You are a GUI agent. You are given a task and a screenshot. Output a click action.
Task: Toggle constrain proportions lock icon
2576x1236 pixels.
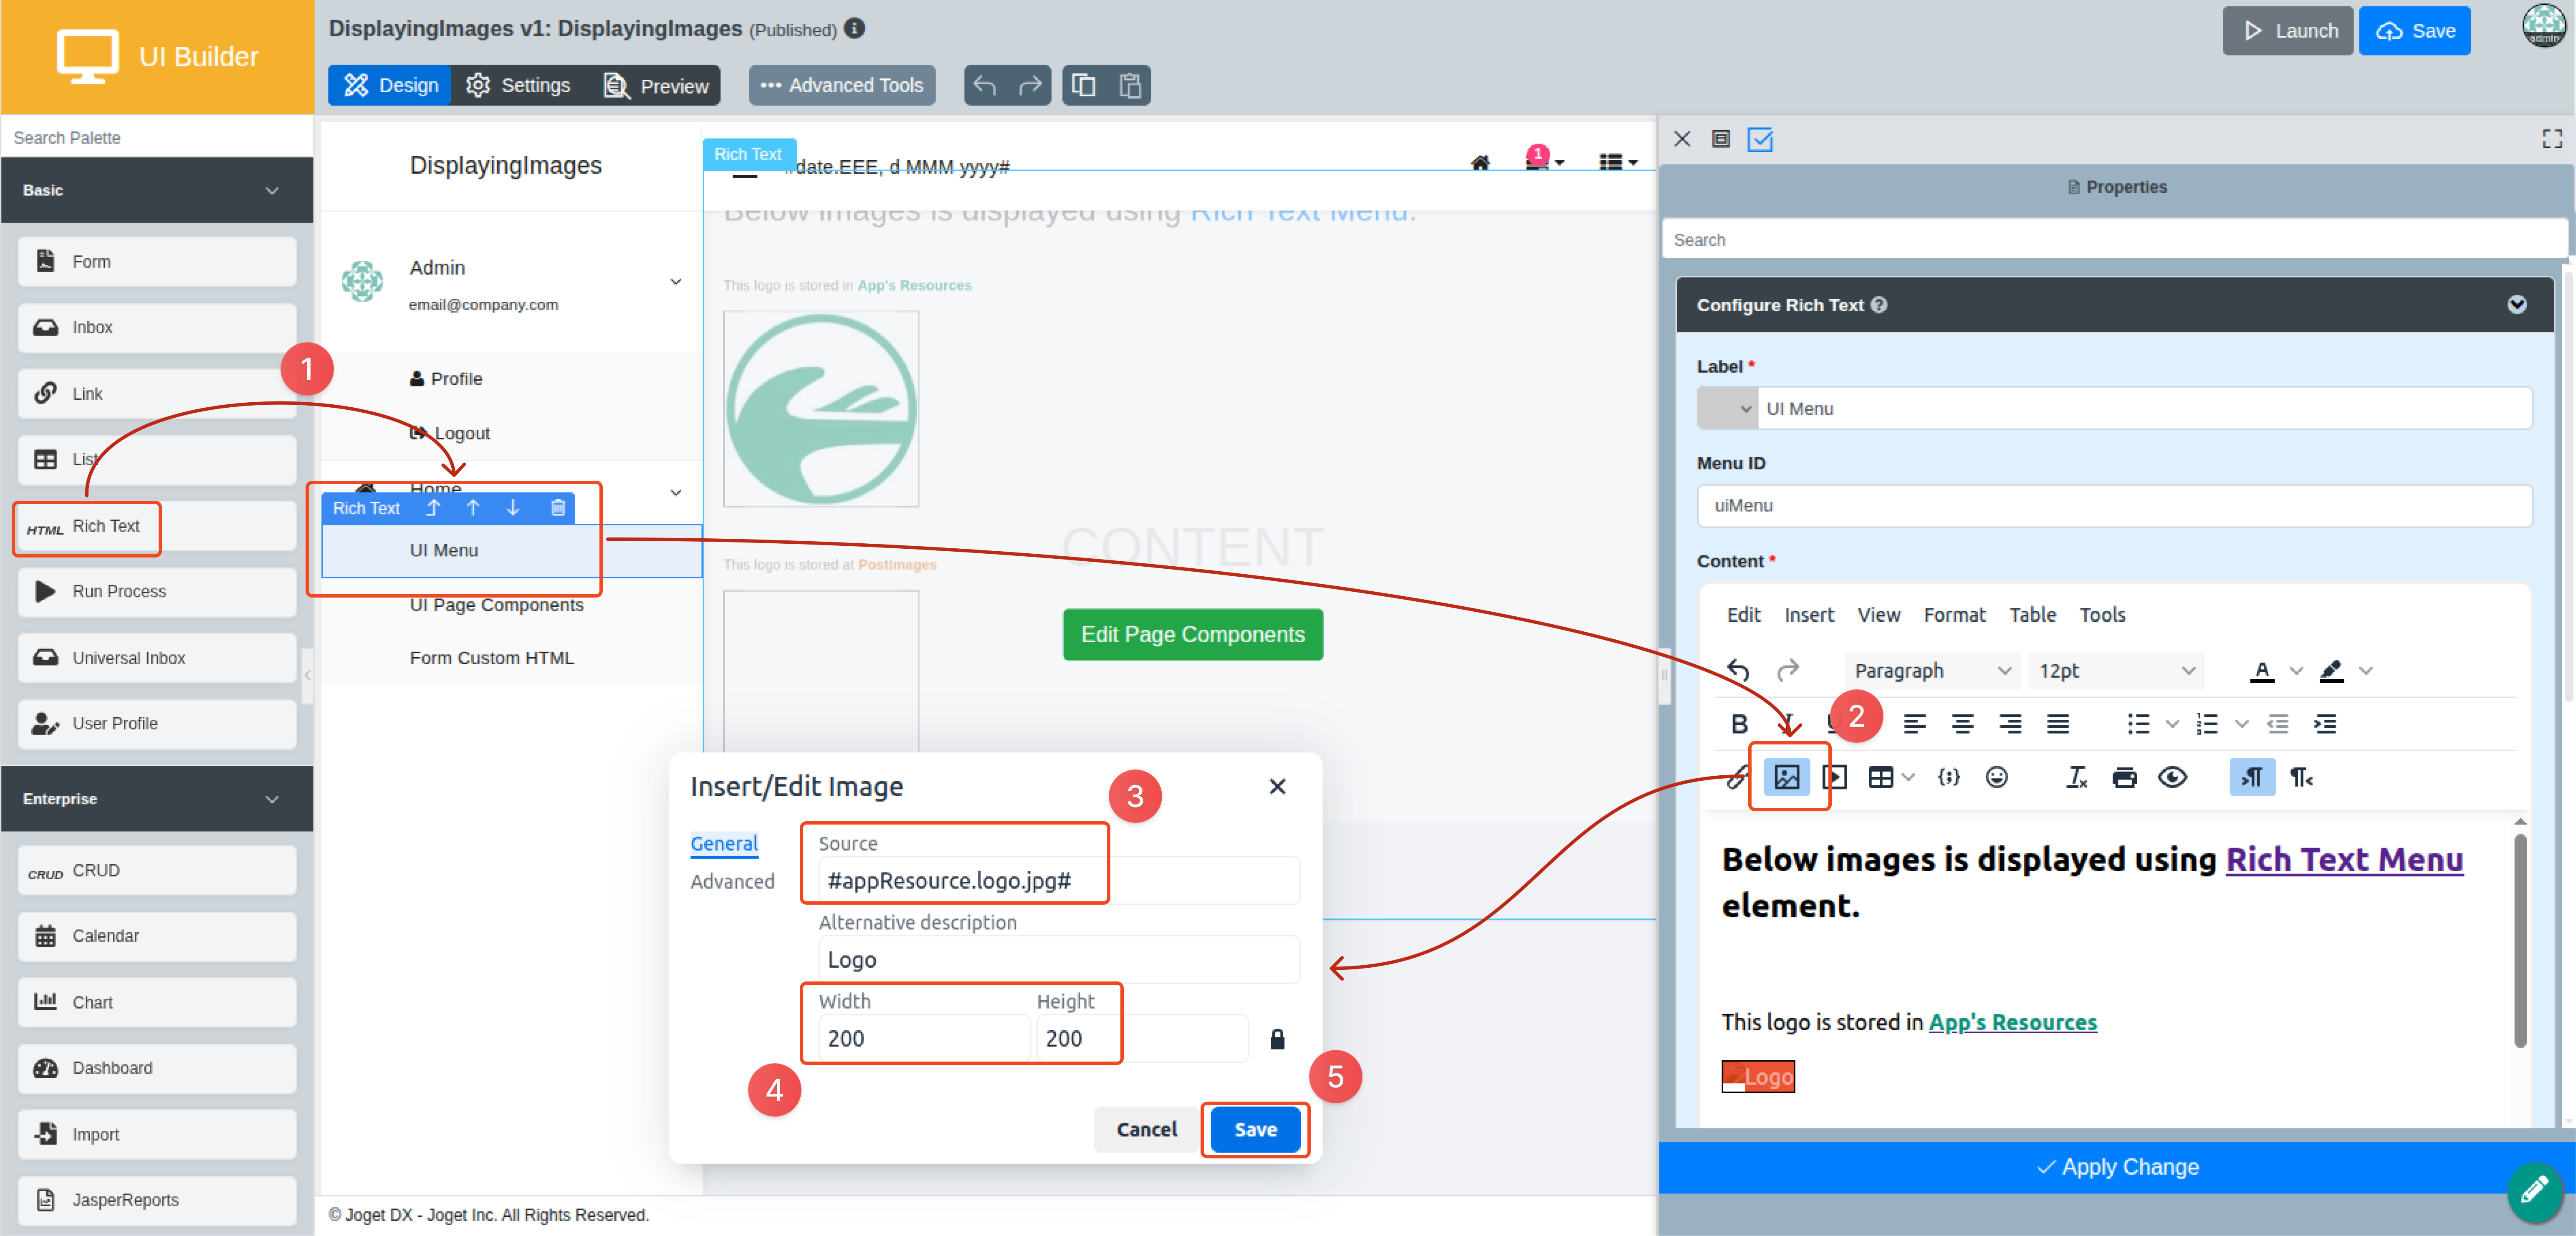1277,1039
